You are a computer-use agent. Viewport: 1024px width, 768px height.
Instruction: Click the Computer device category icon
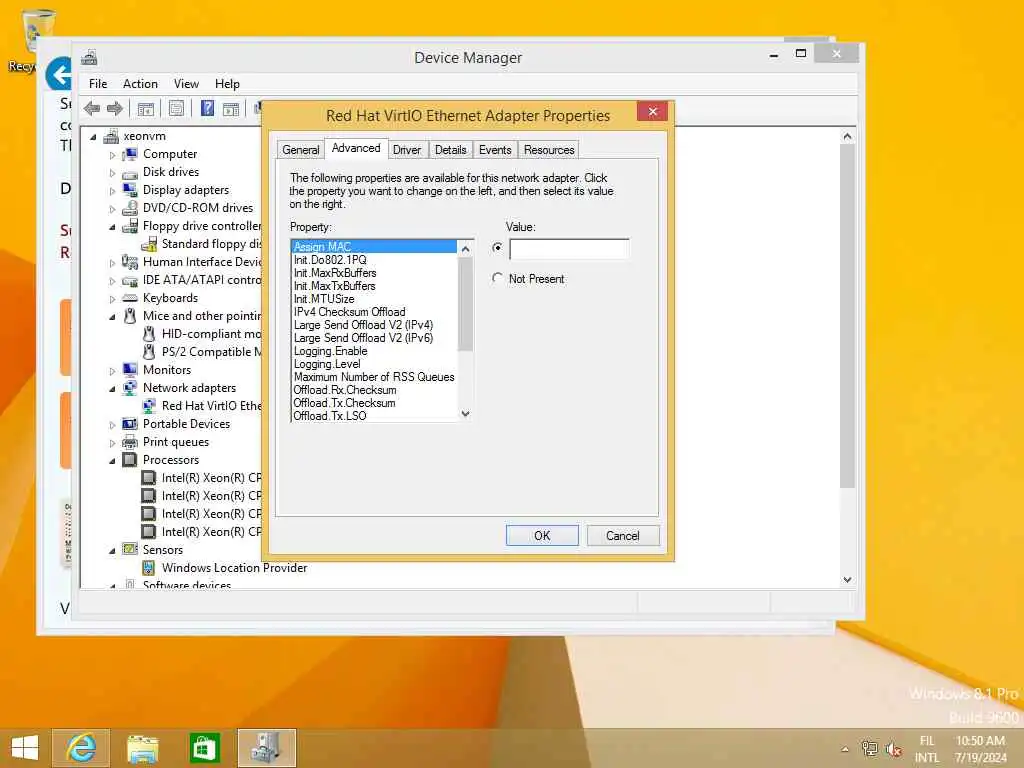pyautogui.click(x=130, y=154)
